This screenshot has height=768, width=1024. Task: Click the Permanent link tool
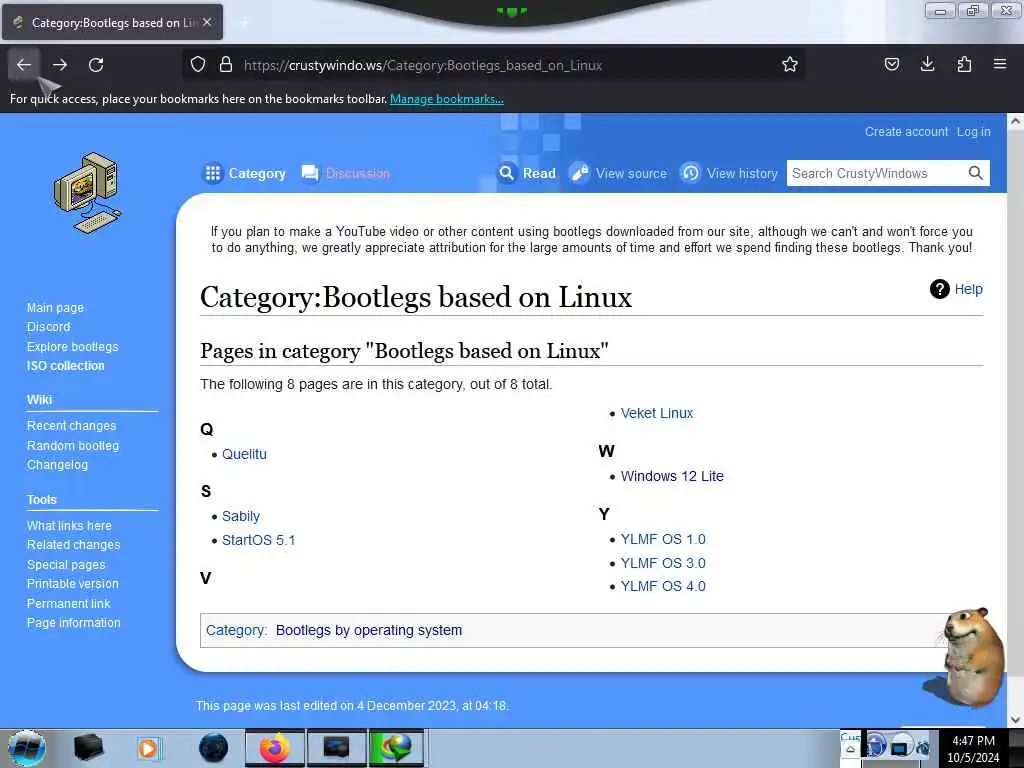point(68,603)
